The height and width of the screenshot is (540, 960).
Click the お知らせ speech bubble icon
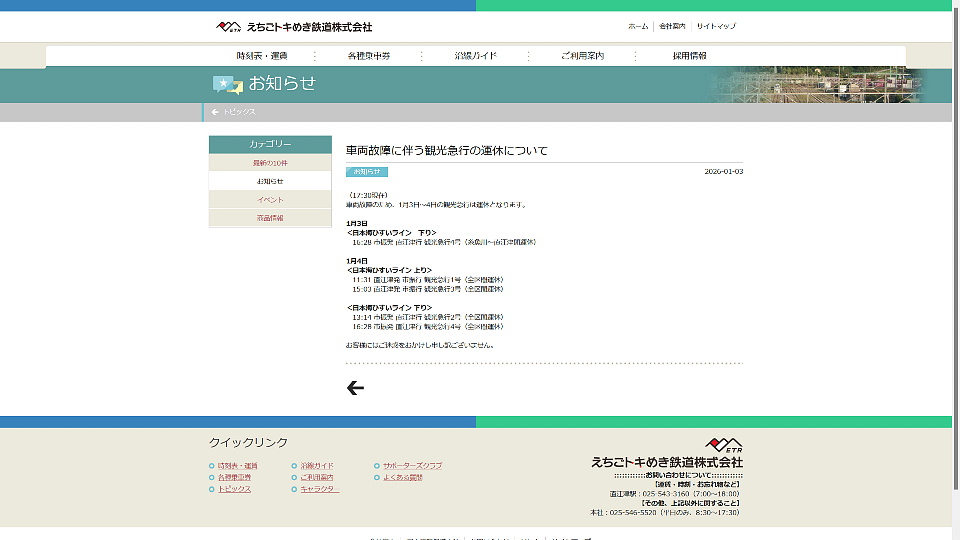[x=227, y=85]
